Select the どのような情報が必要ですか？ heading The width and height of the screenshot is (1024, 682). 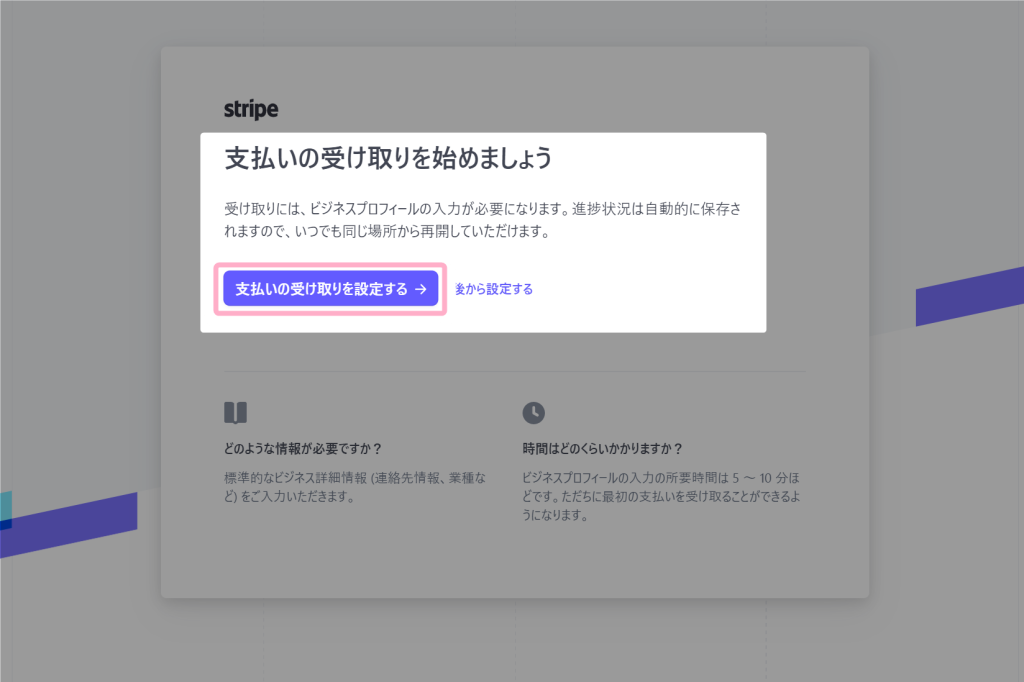pos(304,448)
